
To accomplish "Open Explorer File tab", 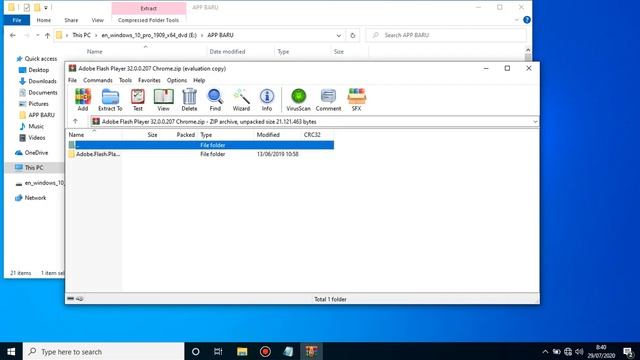I will (17, 20).
